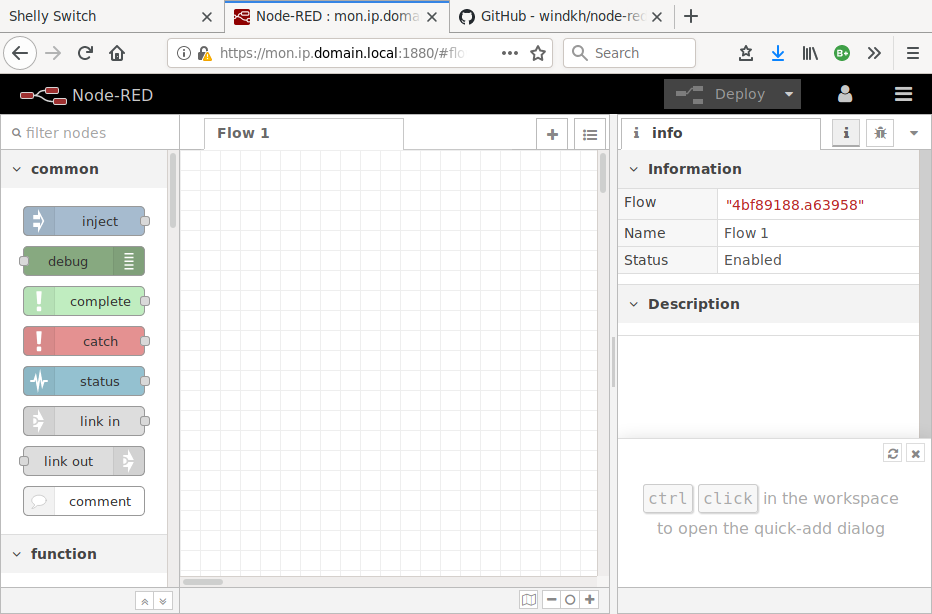Reload the current browser page

tap(86, 53)
